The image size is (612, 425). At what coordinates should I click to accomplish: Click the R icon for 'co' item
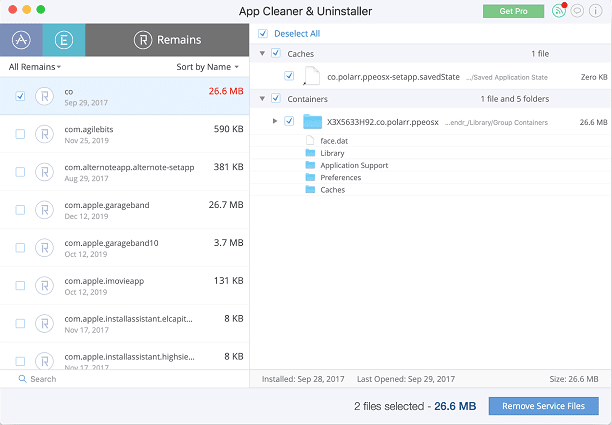coord(44,96)
